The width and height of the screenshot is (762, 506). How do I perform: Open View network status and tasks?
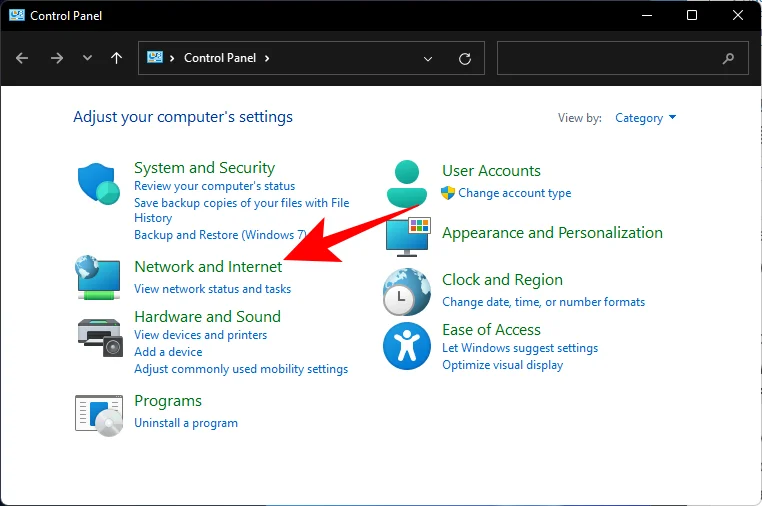point(212,289)
